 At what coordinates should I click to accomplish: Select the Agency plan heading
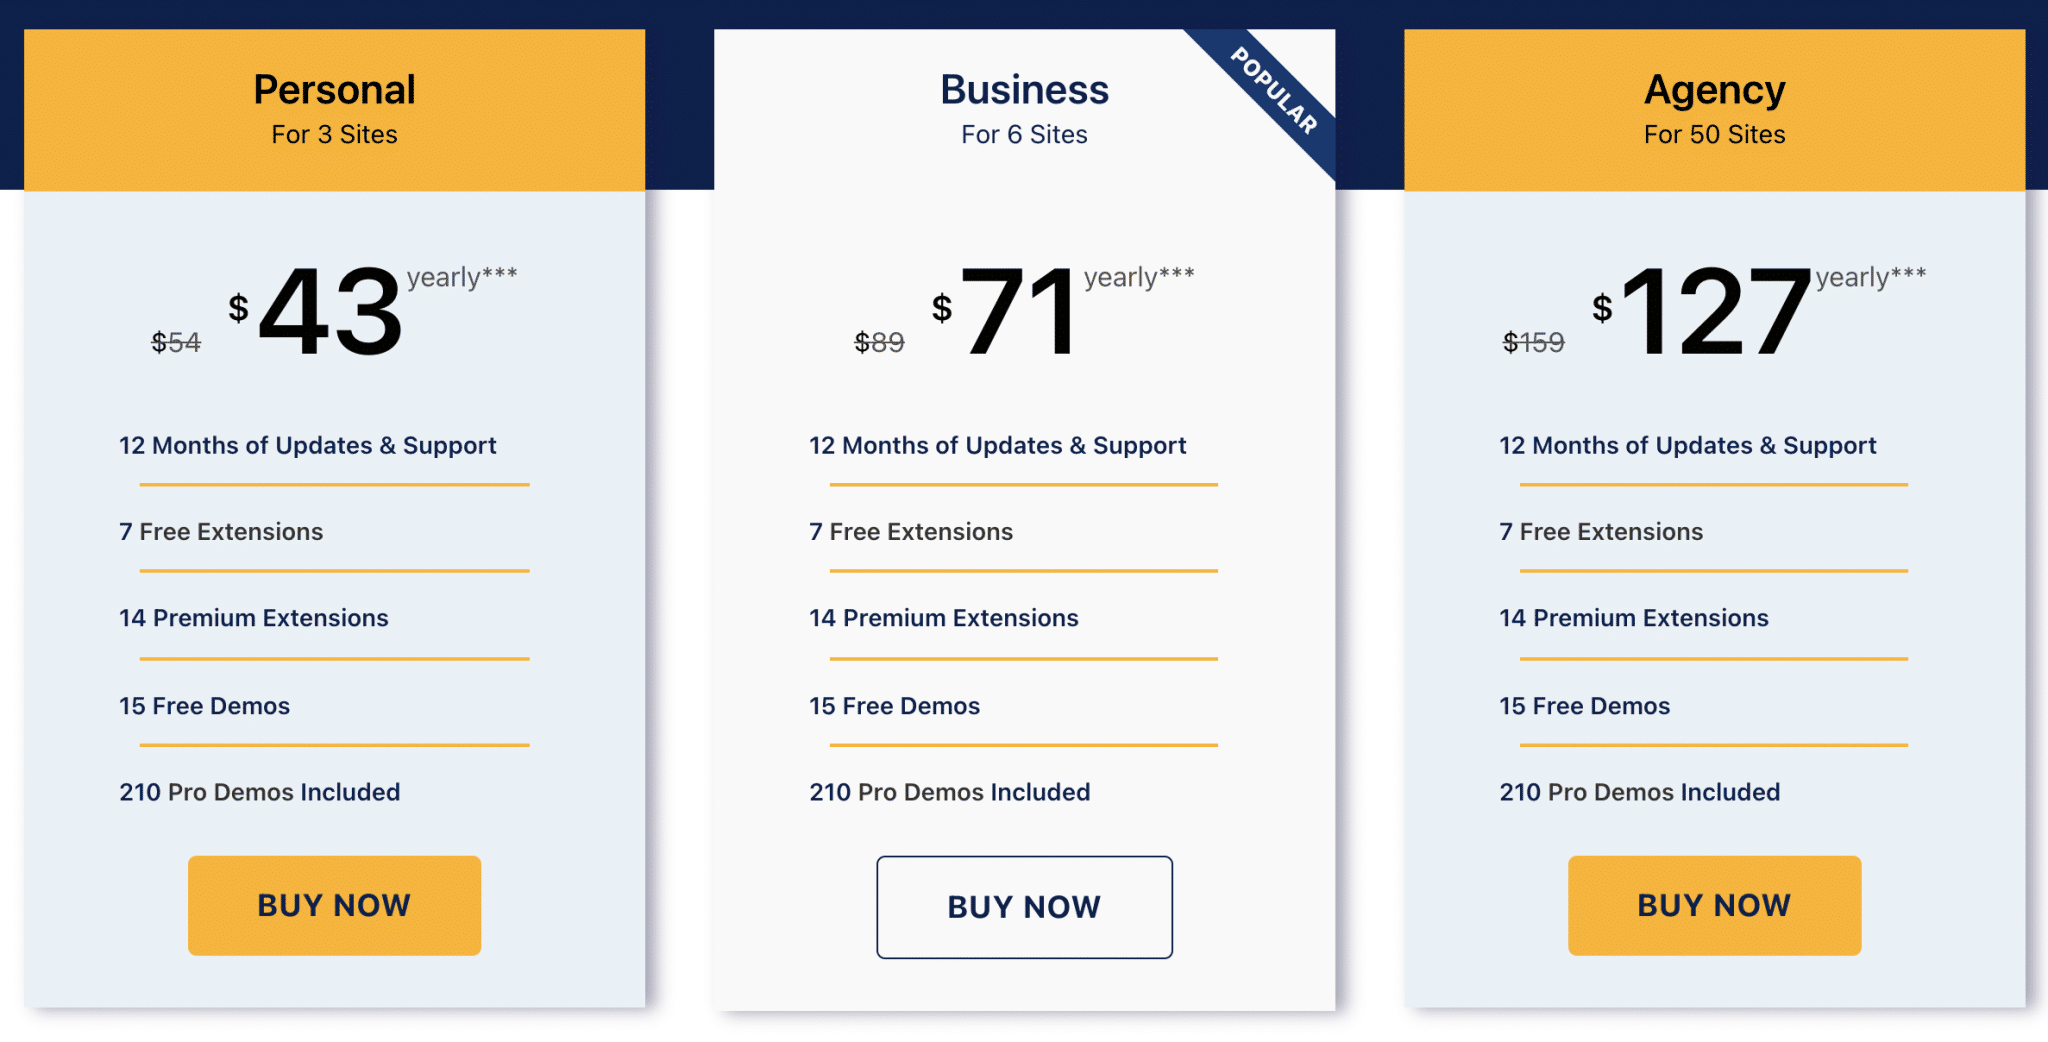[x=1714, y=90]
